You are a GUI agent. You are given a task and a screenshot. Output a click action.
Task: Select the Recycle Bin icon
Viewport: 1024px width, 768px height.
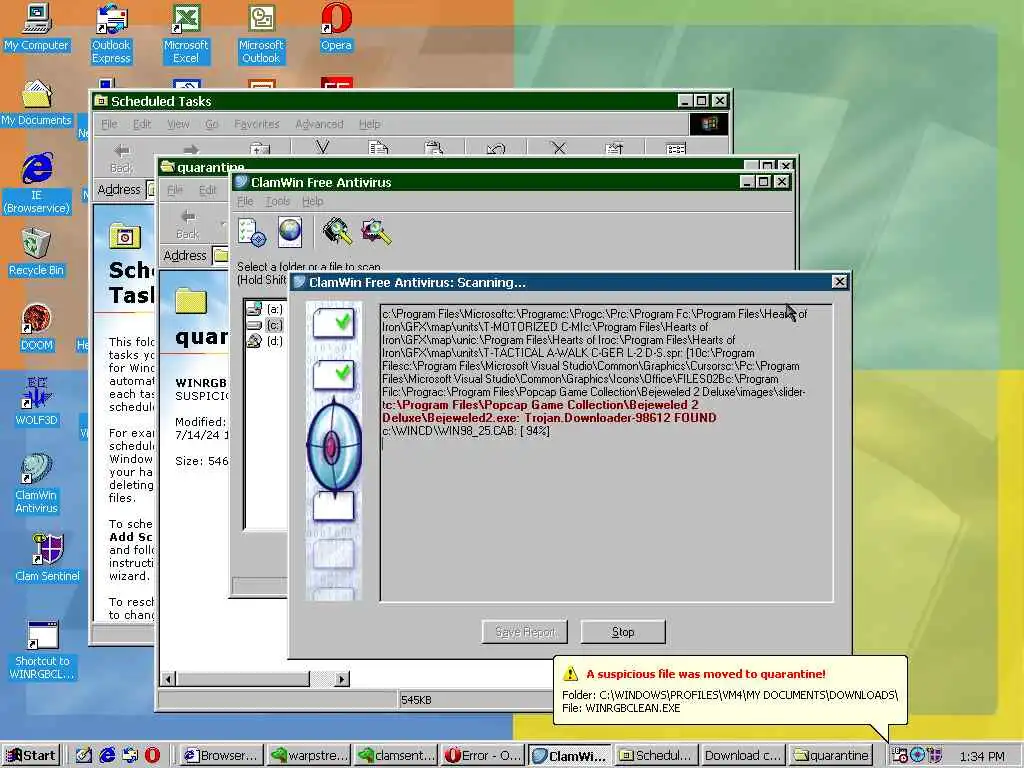pyautogui.click(x=37, y=253)
